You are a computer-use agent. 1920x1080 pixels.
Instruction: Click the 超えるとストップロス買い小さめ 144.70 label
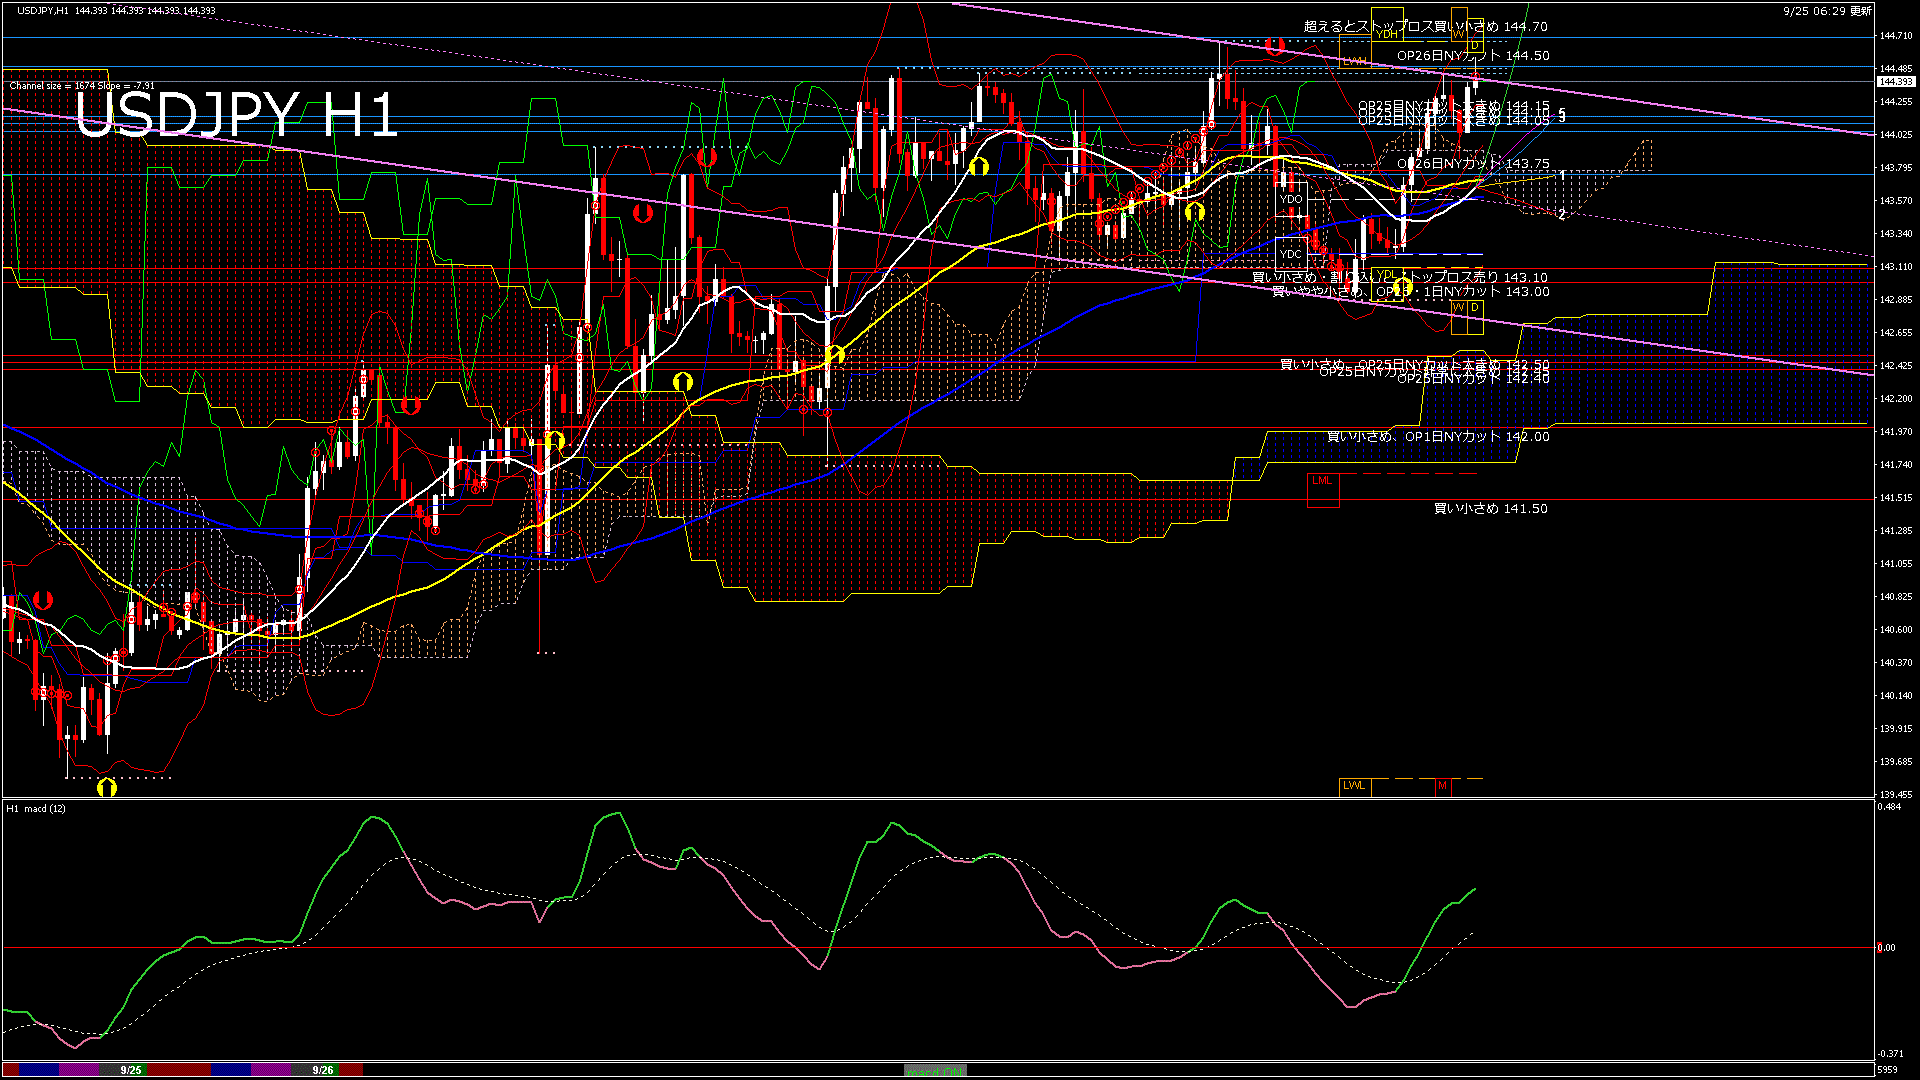coord(1426,27)
